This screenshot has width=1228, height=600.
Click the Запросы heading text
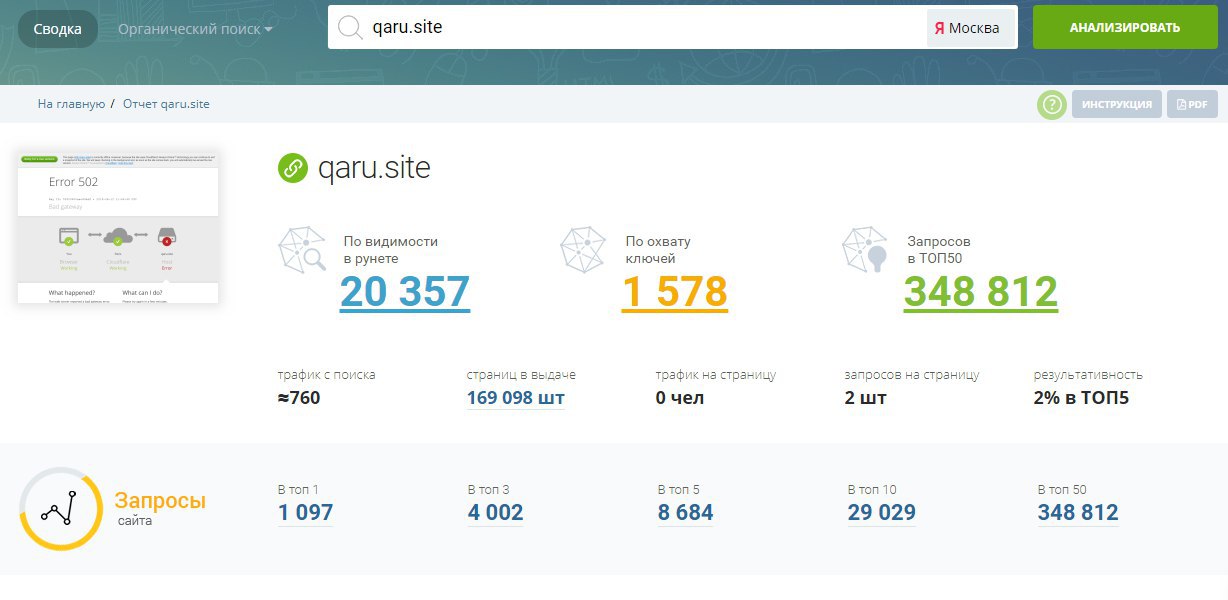tap(160, 501)
